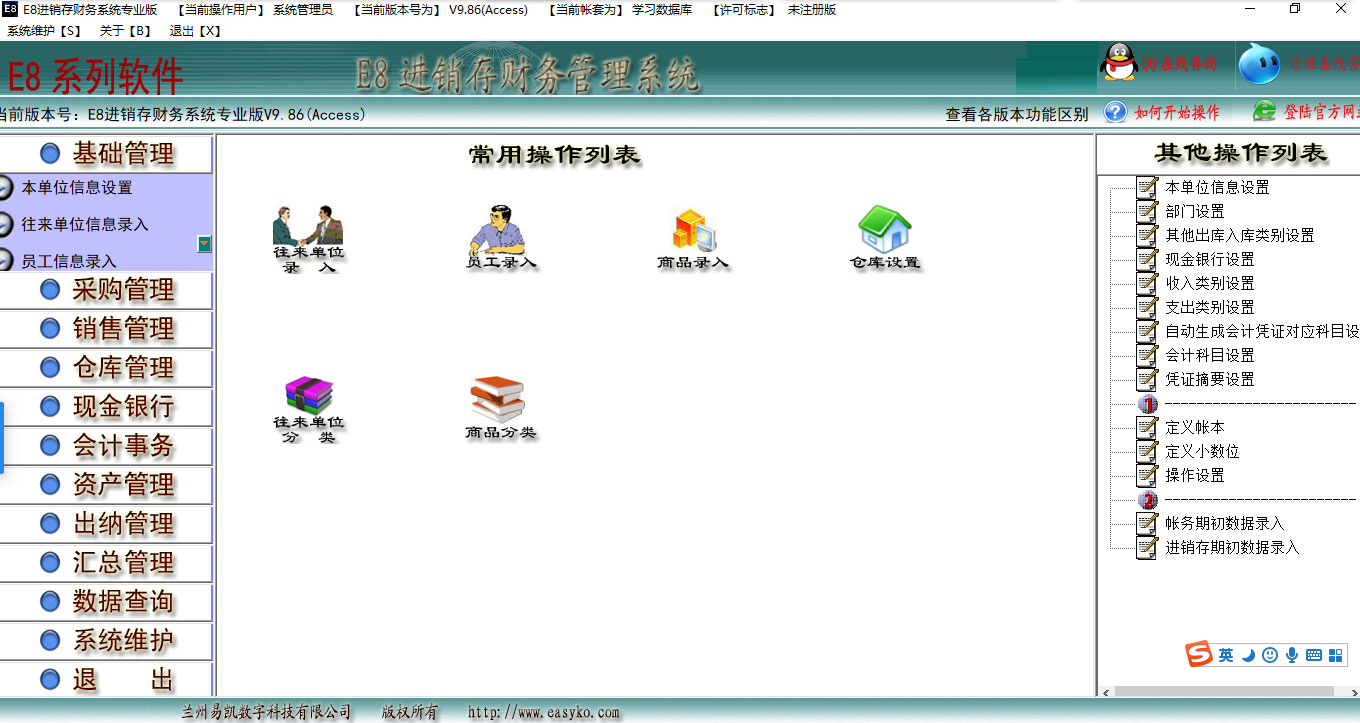
Task: Click notepad icon beside 部门设置
Action: 1148,211
